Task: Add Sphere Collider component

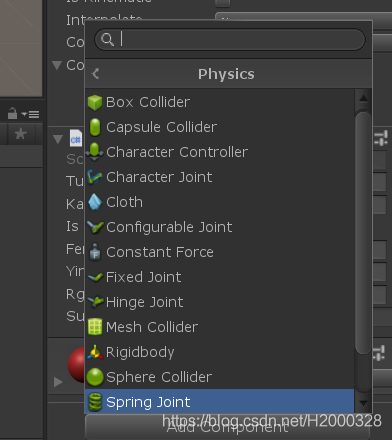Action: (x=219, y=377)
